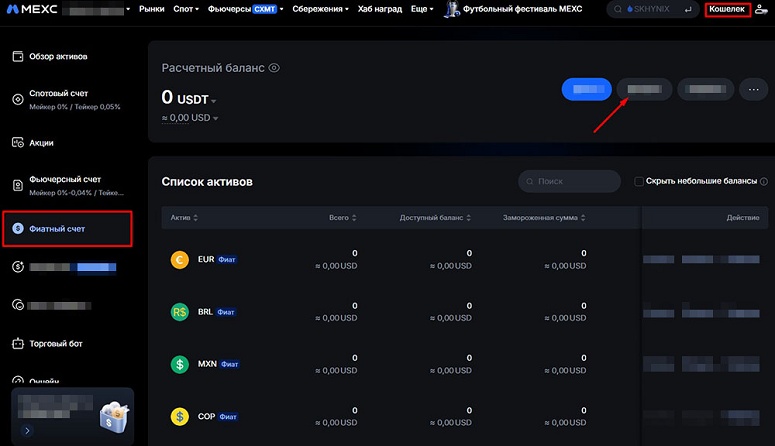
Task: Open the three-dots more options button
Action: (x=754, y=89)
